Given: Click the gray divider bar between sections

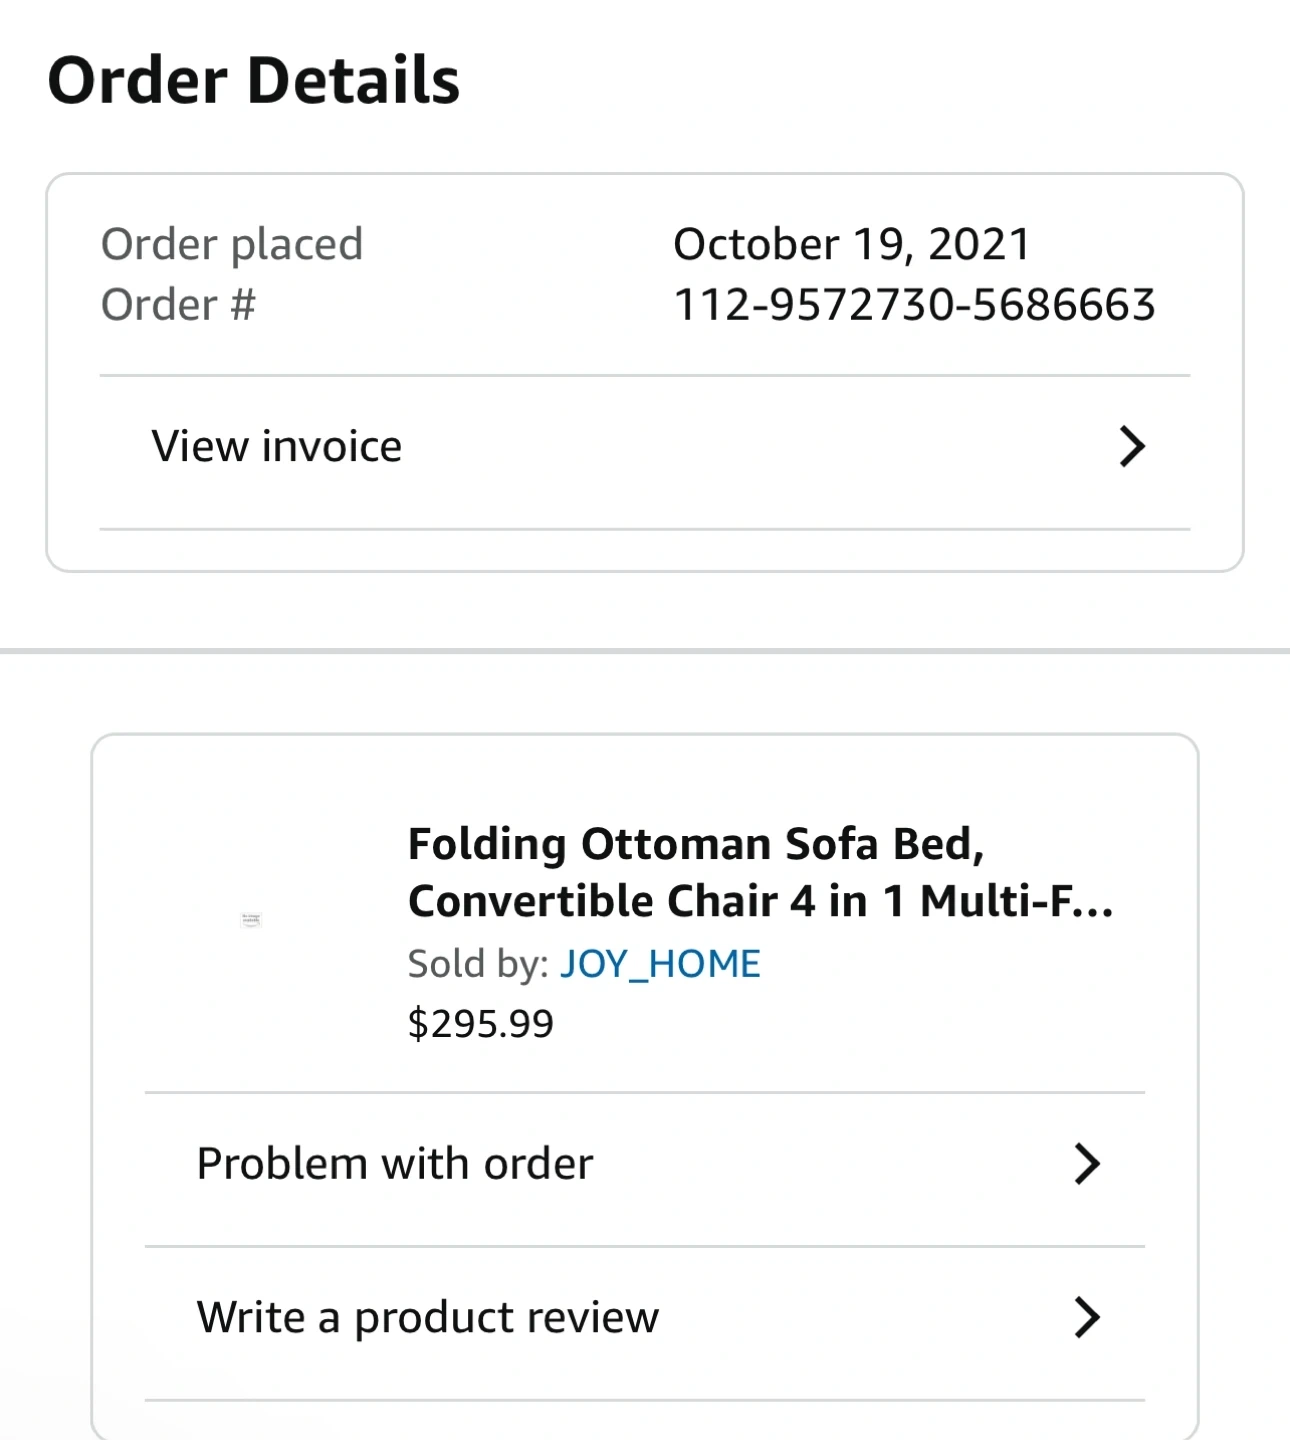Looking at the screenshot, I should coord(645,651).
